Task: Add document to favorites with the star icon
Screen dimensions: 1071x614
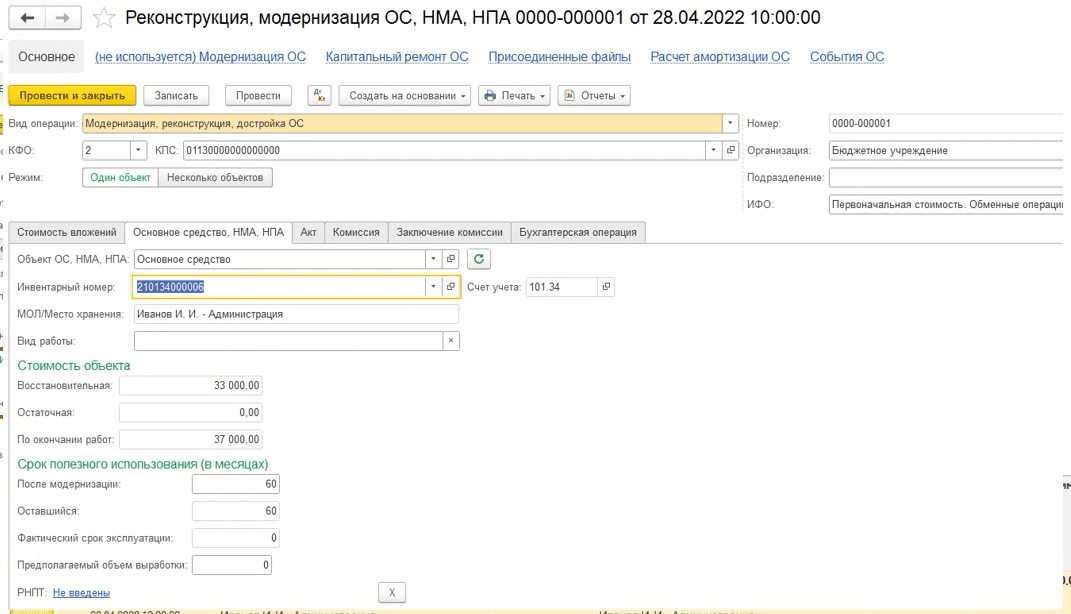Action: click(x=103, y=18)
